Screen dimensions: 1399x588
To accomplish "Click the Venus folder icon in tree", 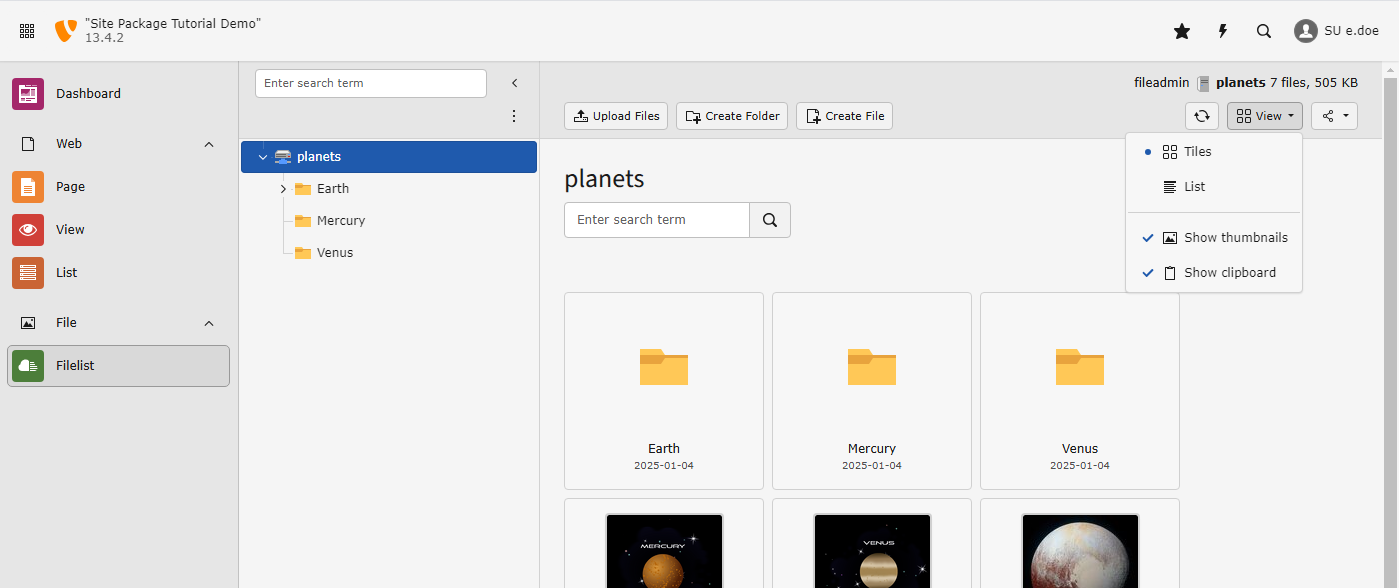I will 303,253.
